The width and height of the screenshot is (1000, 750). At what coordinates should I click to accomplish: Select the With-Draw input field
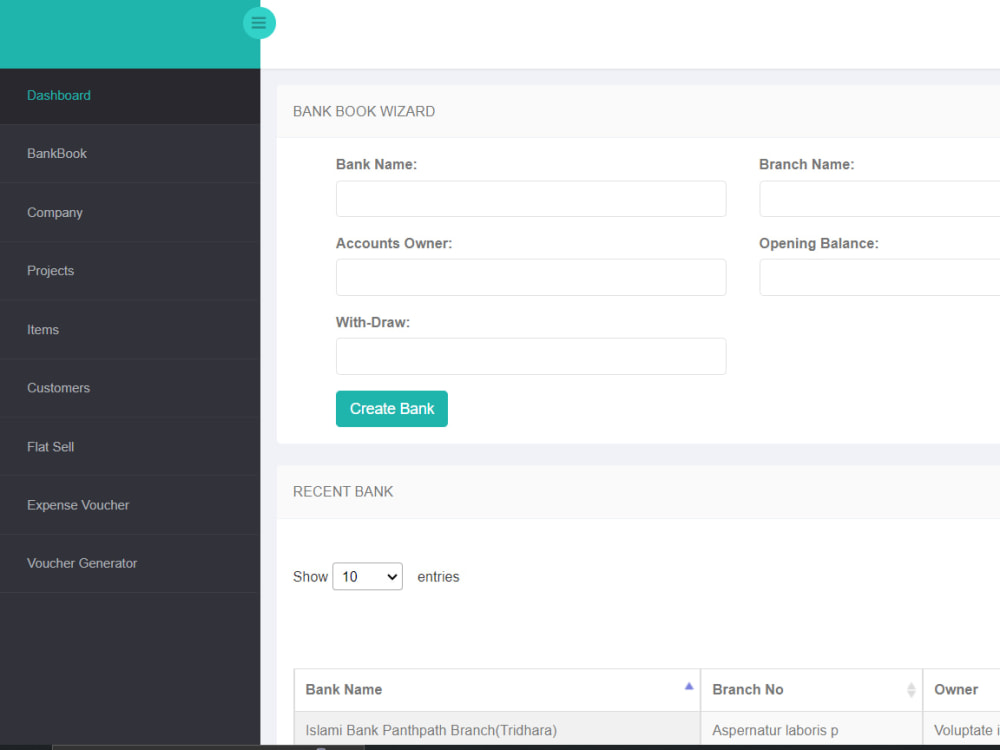pos(531,357)
